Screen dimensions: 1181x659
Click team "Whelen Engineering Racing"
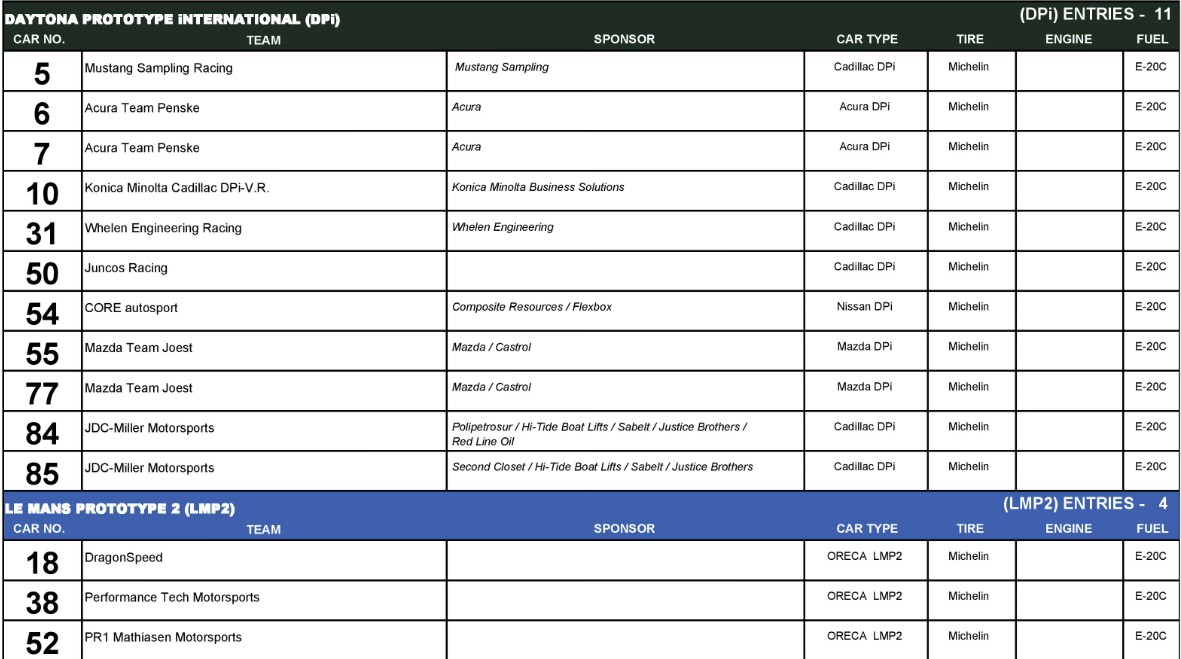[163, 227]
